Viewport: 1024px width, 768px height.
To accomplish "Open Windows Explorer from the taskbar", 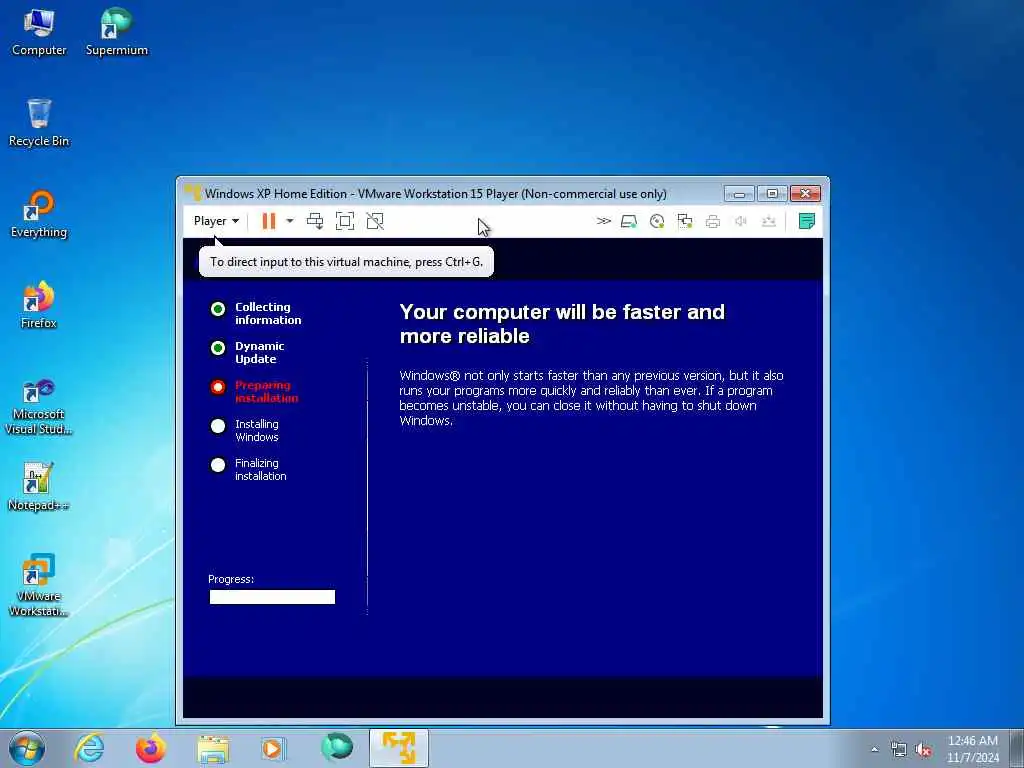I will 213,748.
